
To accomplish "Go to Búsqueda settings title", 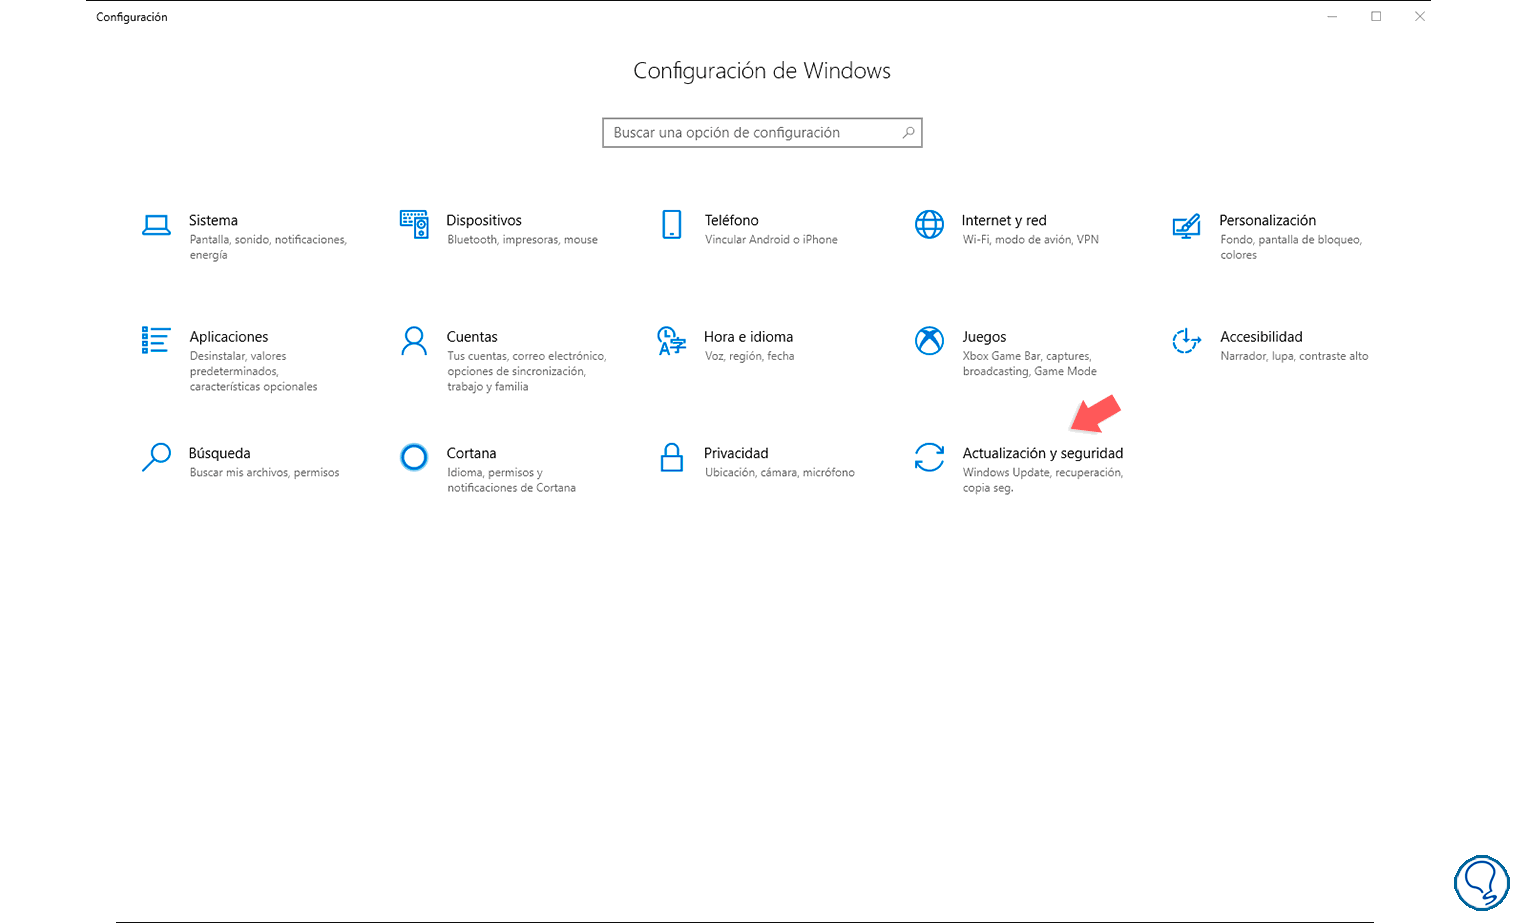I will click(x=219, y=453).
